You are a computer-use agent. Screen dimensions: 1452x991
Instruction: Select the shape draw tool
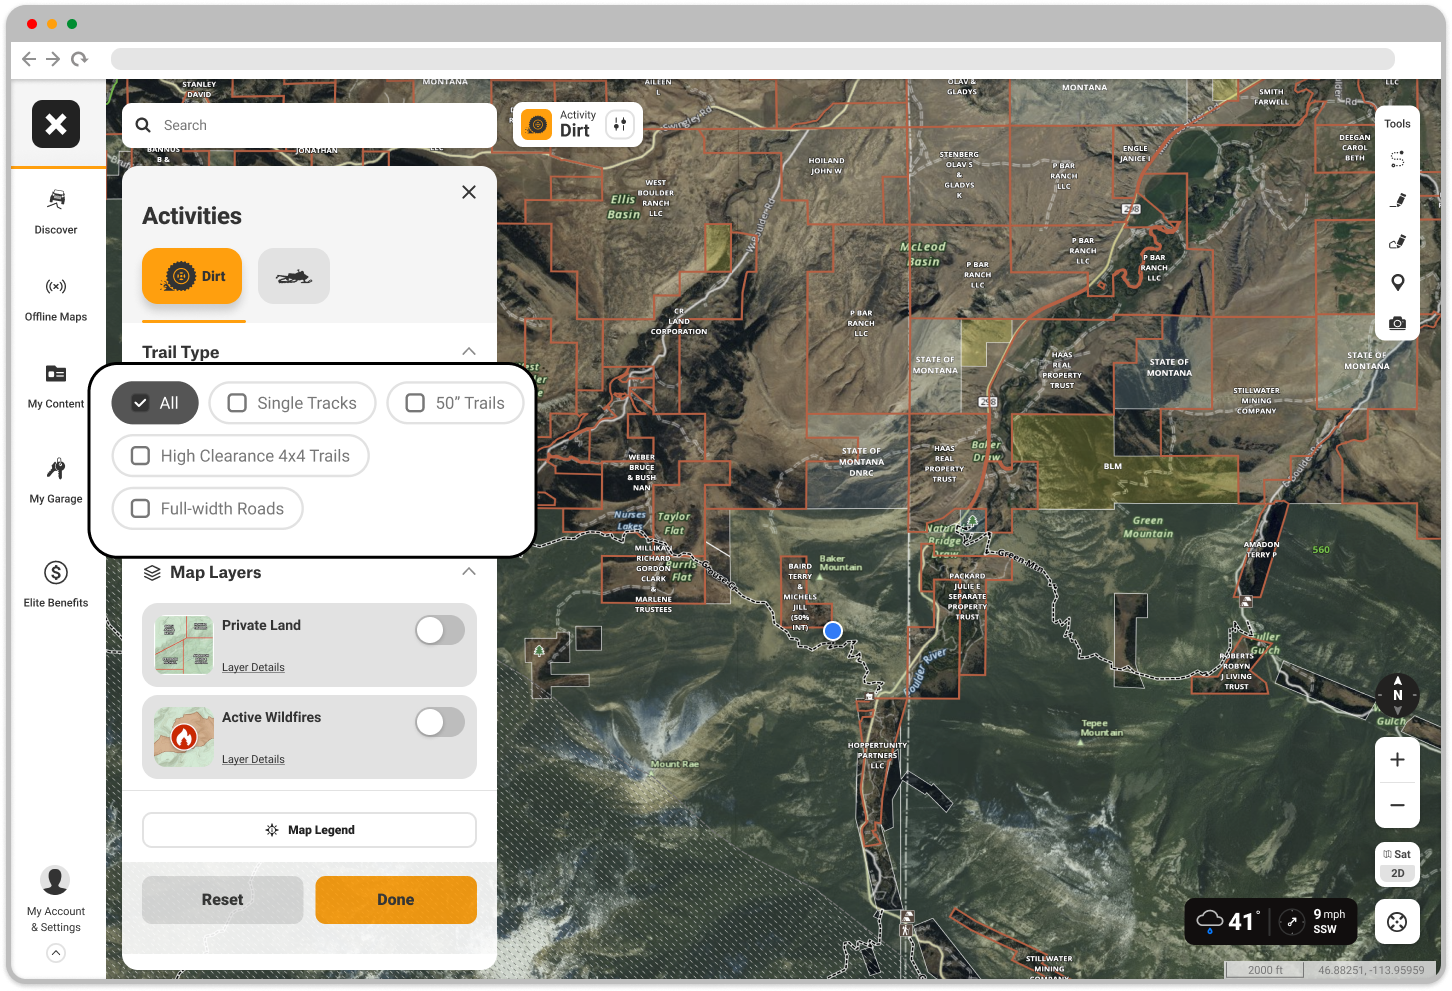(1398, 241)
